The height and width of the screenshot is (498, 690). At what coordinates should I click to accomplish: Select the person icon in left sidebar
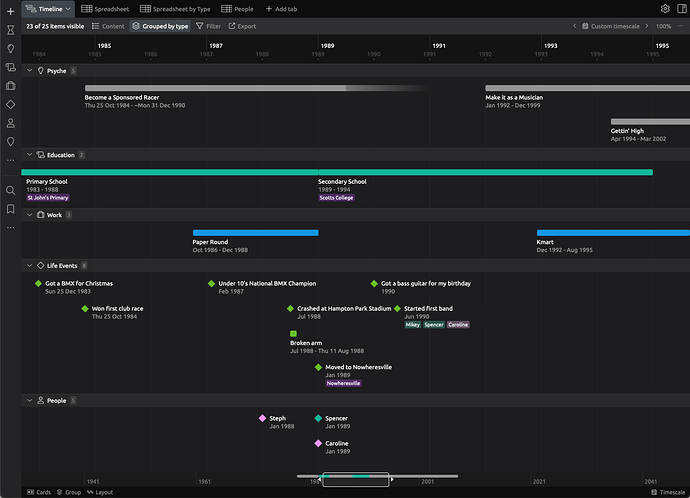coord(10,123)
